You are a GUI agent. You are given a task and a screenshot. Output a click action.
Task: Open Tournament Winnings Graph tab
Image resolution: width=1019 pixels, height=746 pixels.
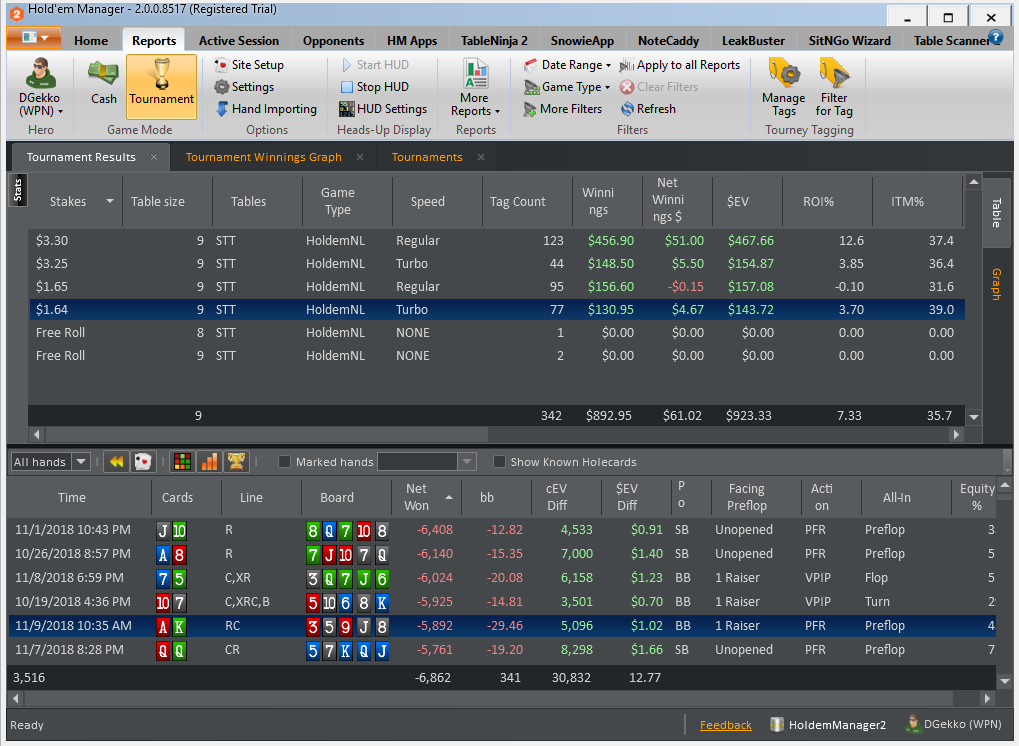263,157
